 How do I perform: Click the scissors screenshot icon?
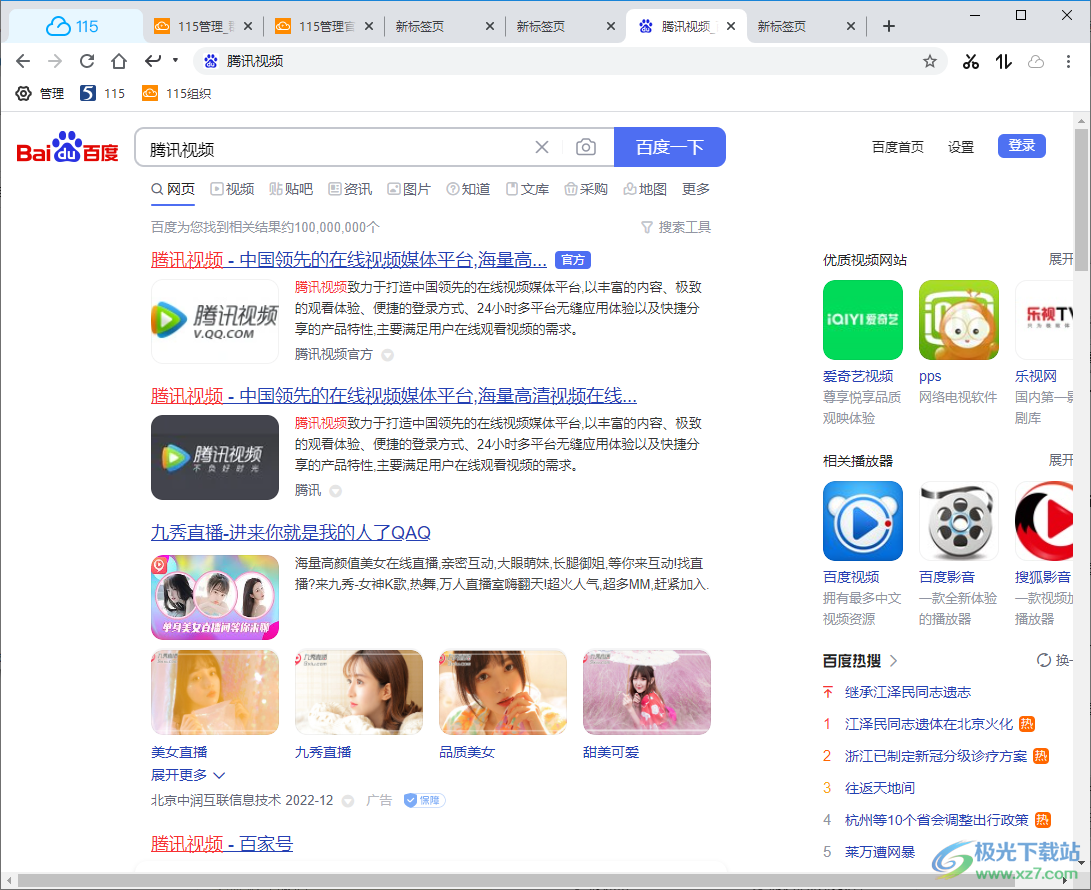tap(971, 62)
